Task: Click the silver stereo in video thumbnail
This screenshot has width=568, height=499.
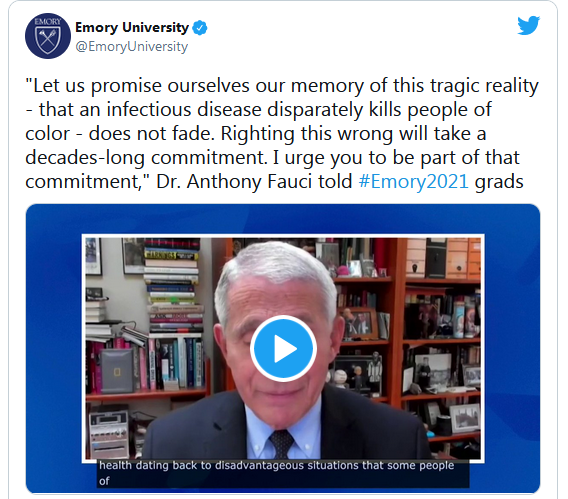Action: click(x=109, y=433)
